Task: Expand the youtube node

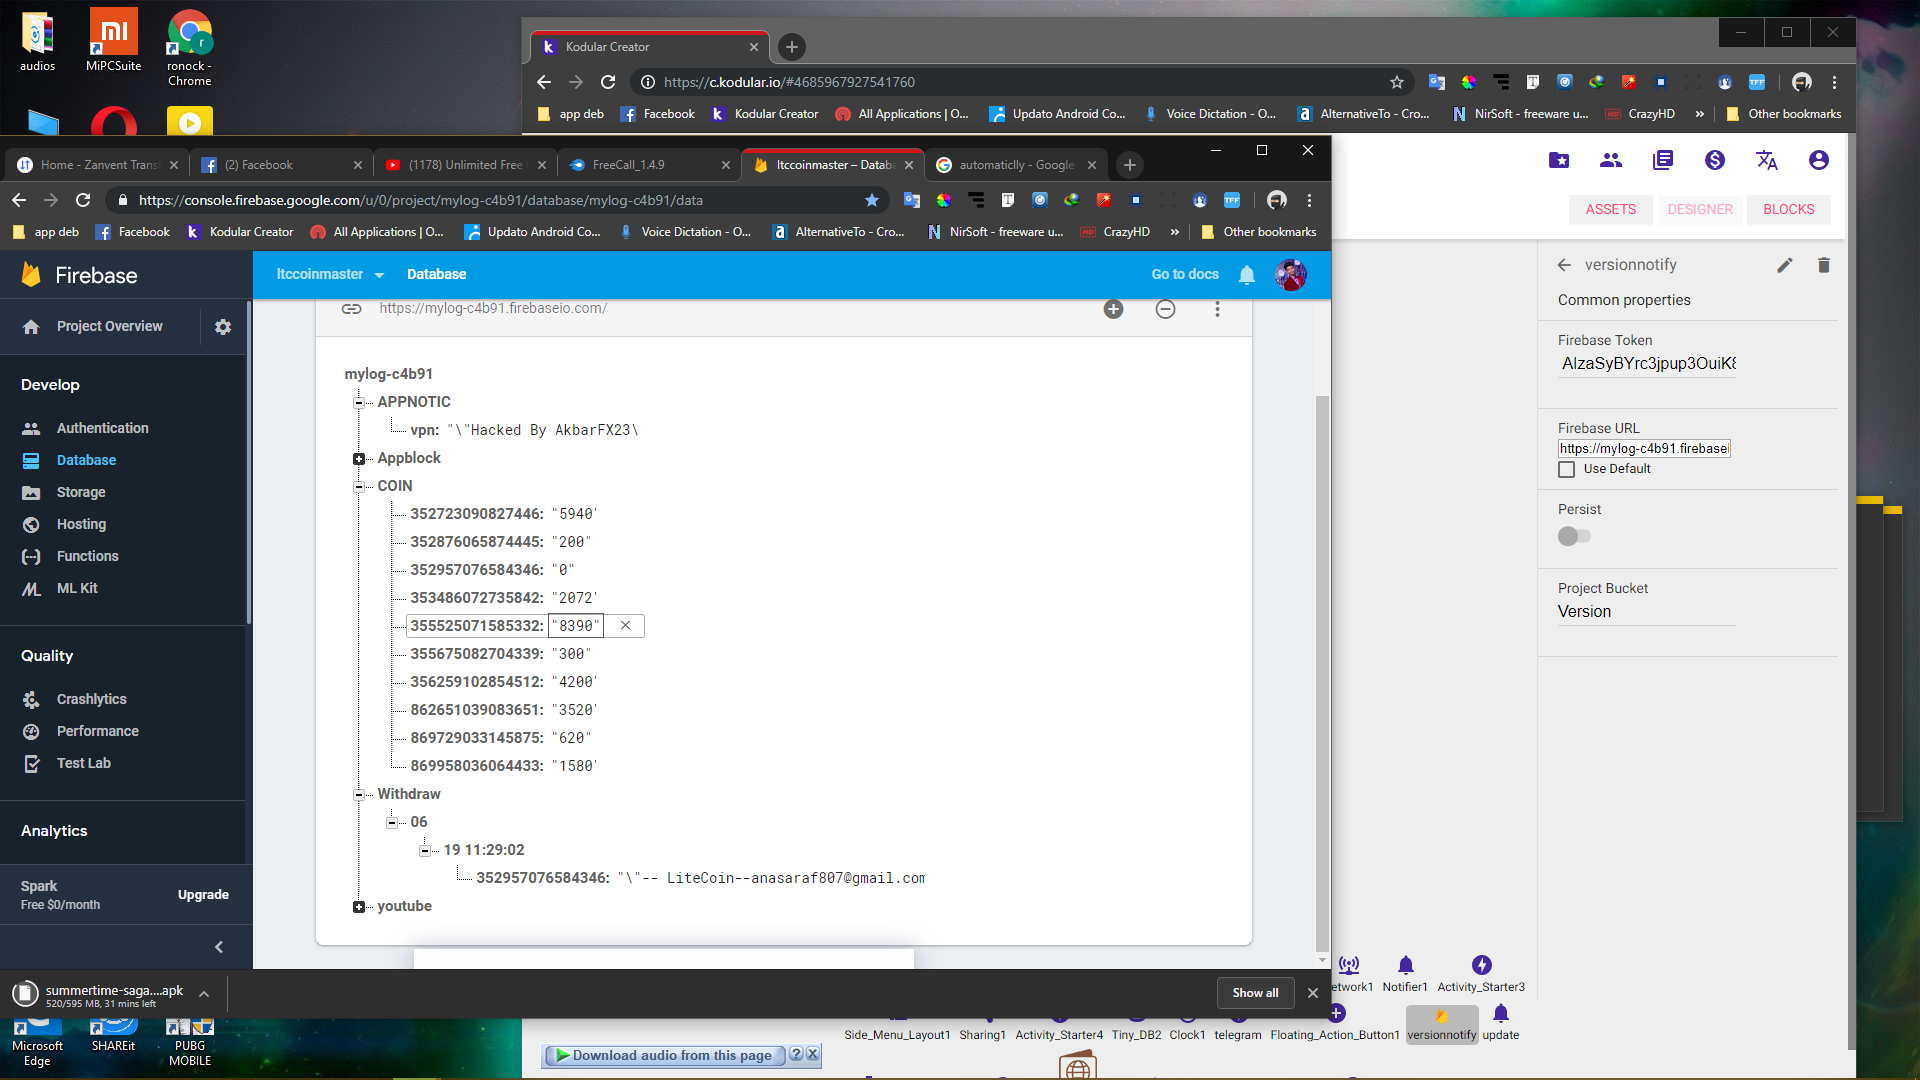Action: (358, 907)
